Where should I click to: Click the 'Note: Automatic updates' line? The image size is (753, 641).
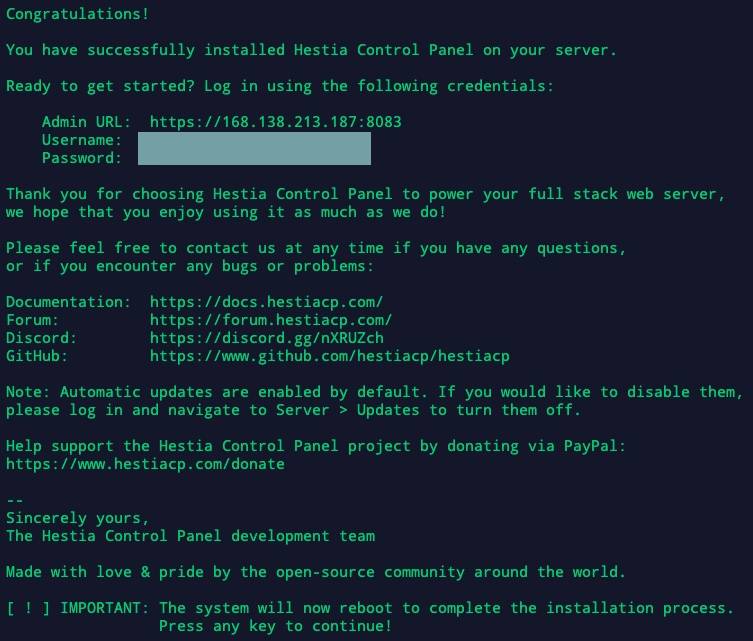(375, 392)
